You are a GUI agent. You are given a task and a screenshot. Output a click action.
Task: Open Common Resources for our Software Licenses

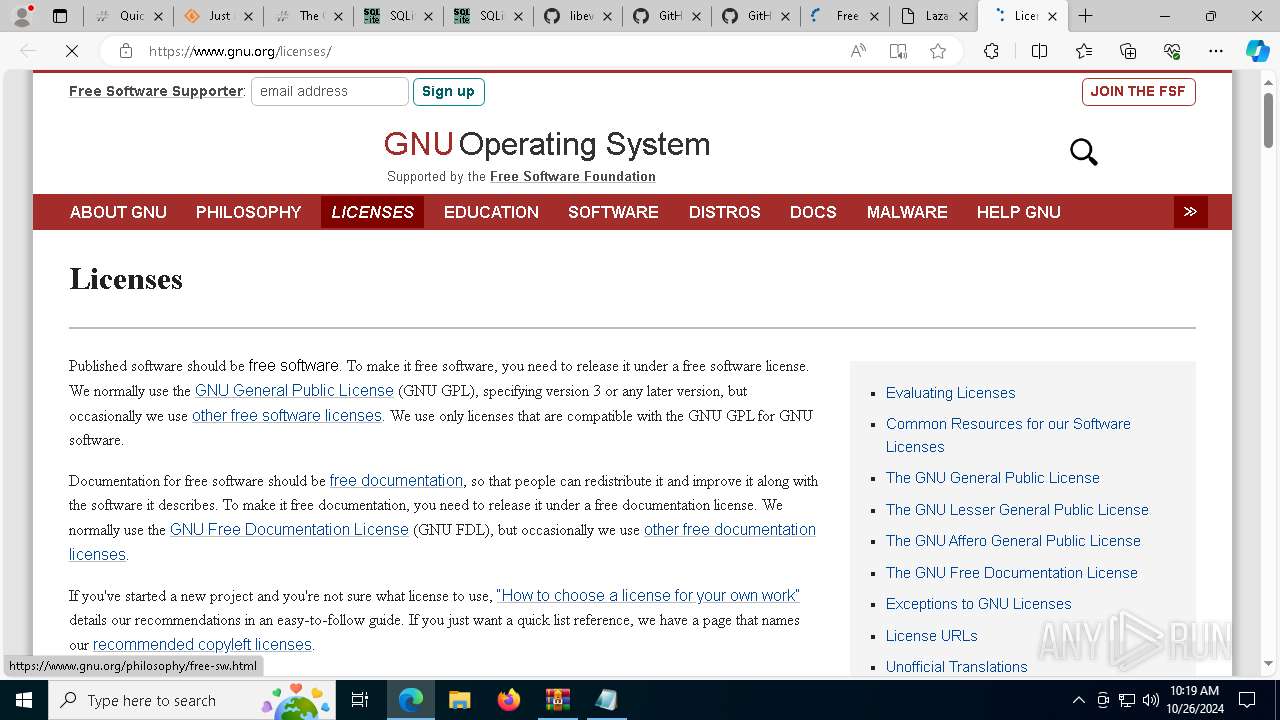pos(1008,435)
